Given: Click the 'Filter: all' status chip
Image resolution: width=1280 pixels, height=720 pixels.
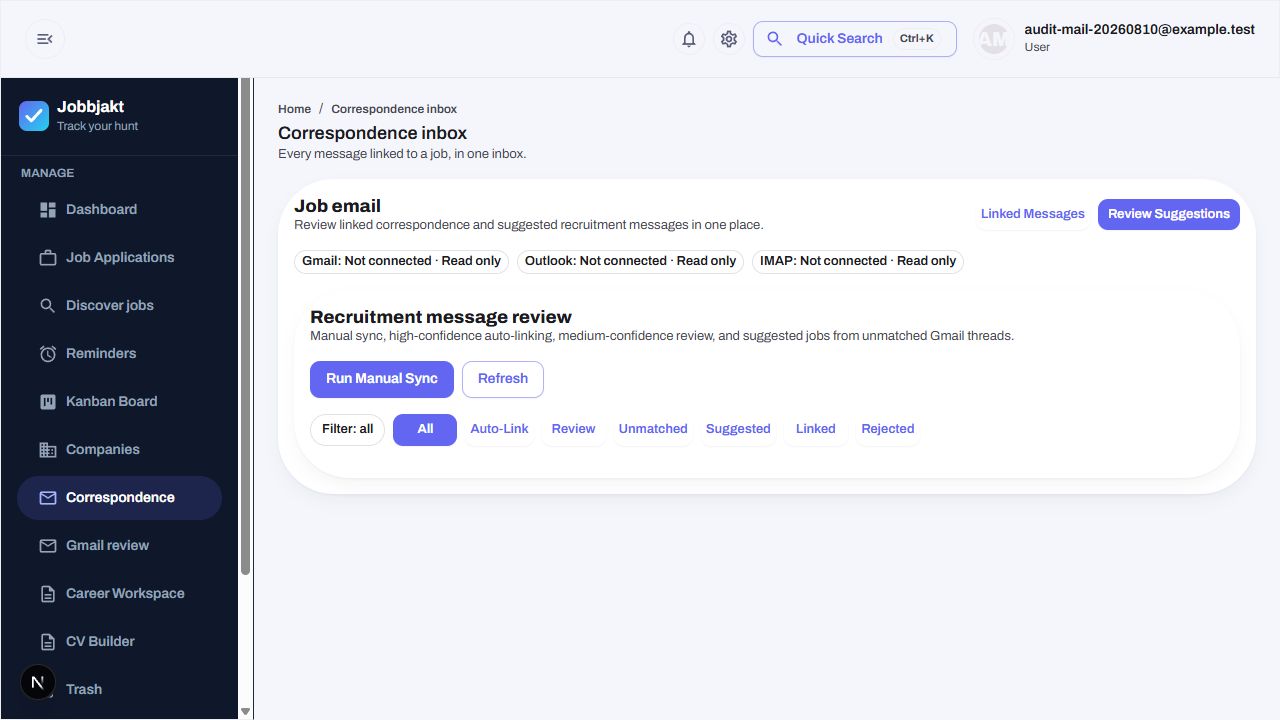Looking at the screenshot, I should point(347,429).
